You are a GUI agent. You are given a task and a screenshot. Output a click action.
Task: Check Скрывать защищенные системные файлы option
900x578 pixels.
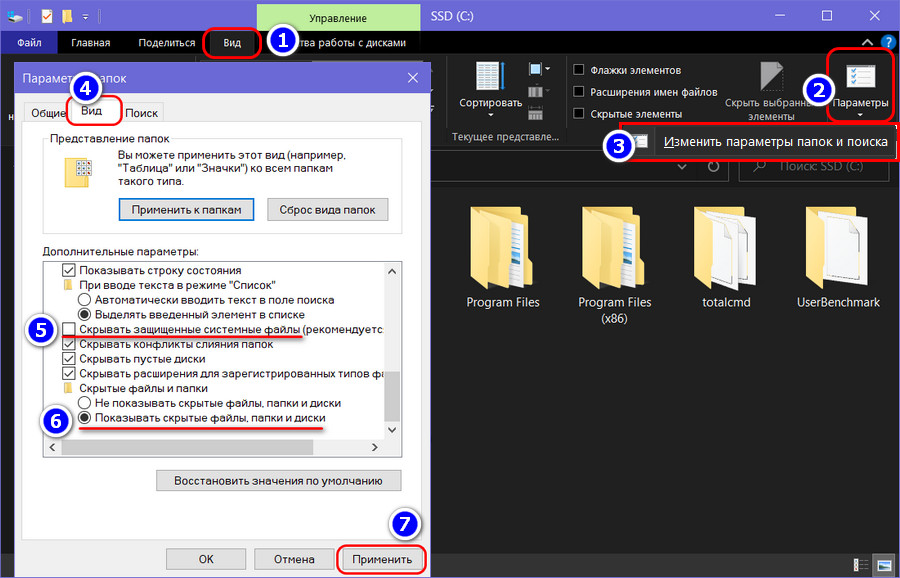tap(69, 329)
